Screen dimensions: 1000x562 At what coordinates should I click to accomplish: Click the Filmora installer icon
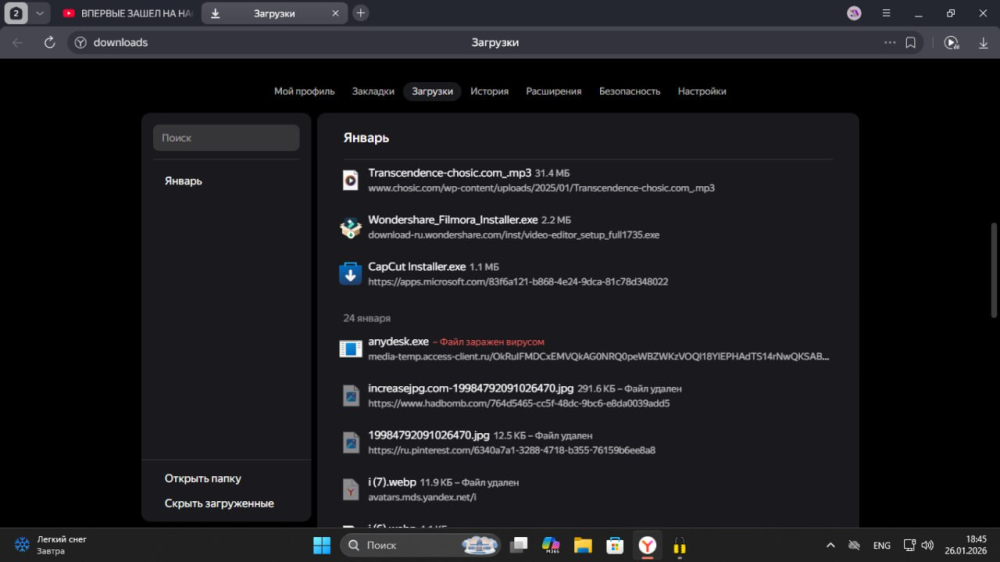pyautogui.click(x=350, y=227)
